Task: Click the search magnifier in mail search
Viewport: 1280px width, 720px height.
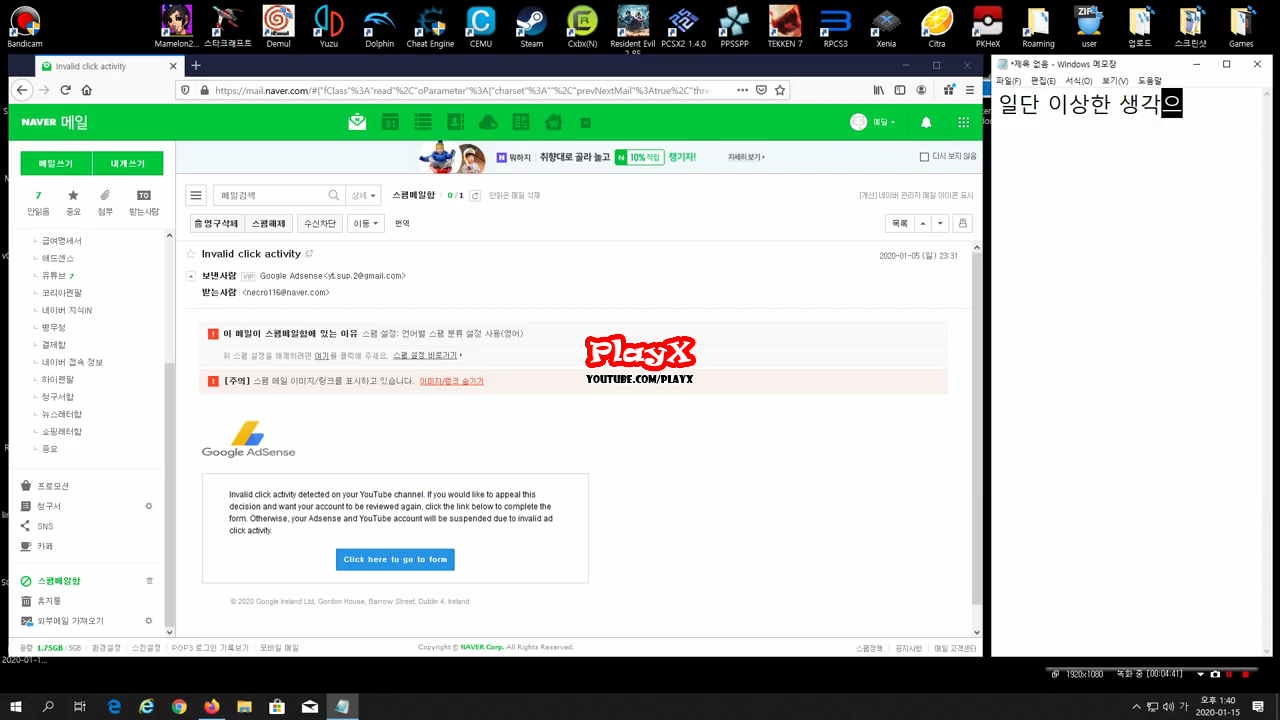Action: 334,195
